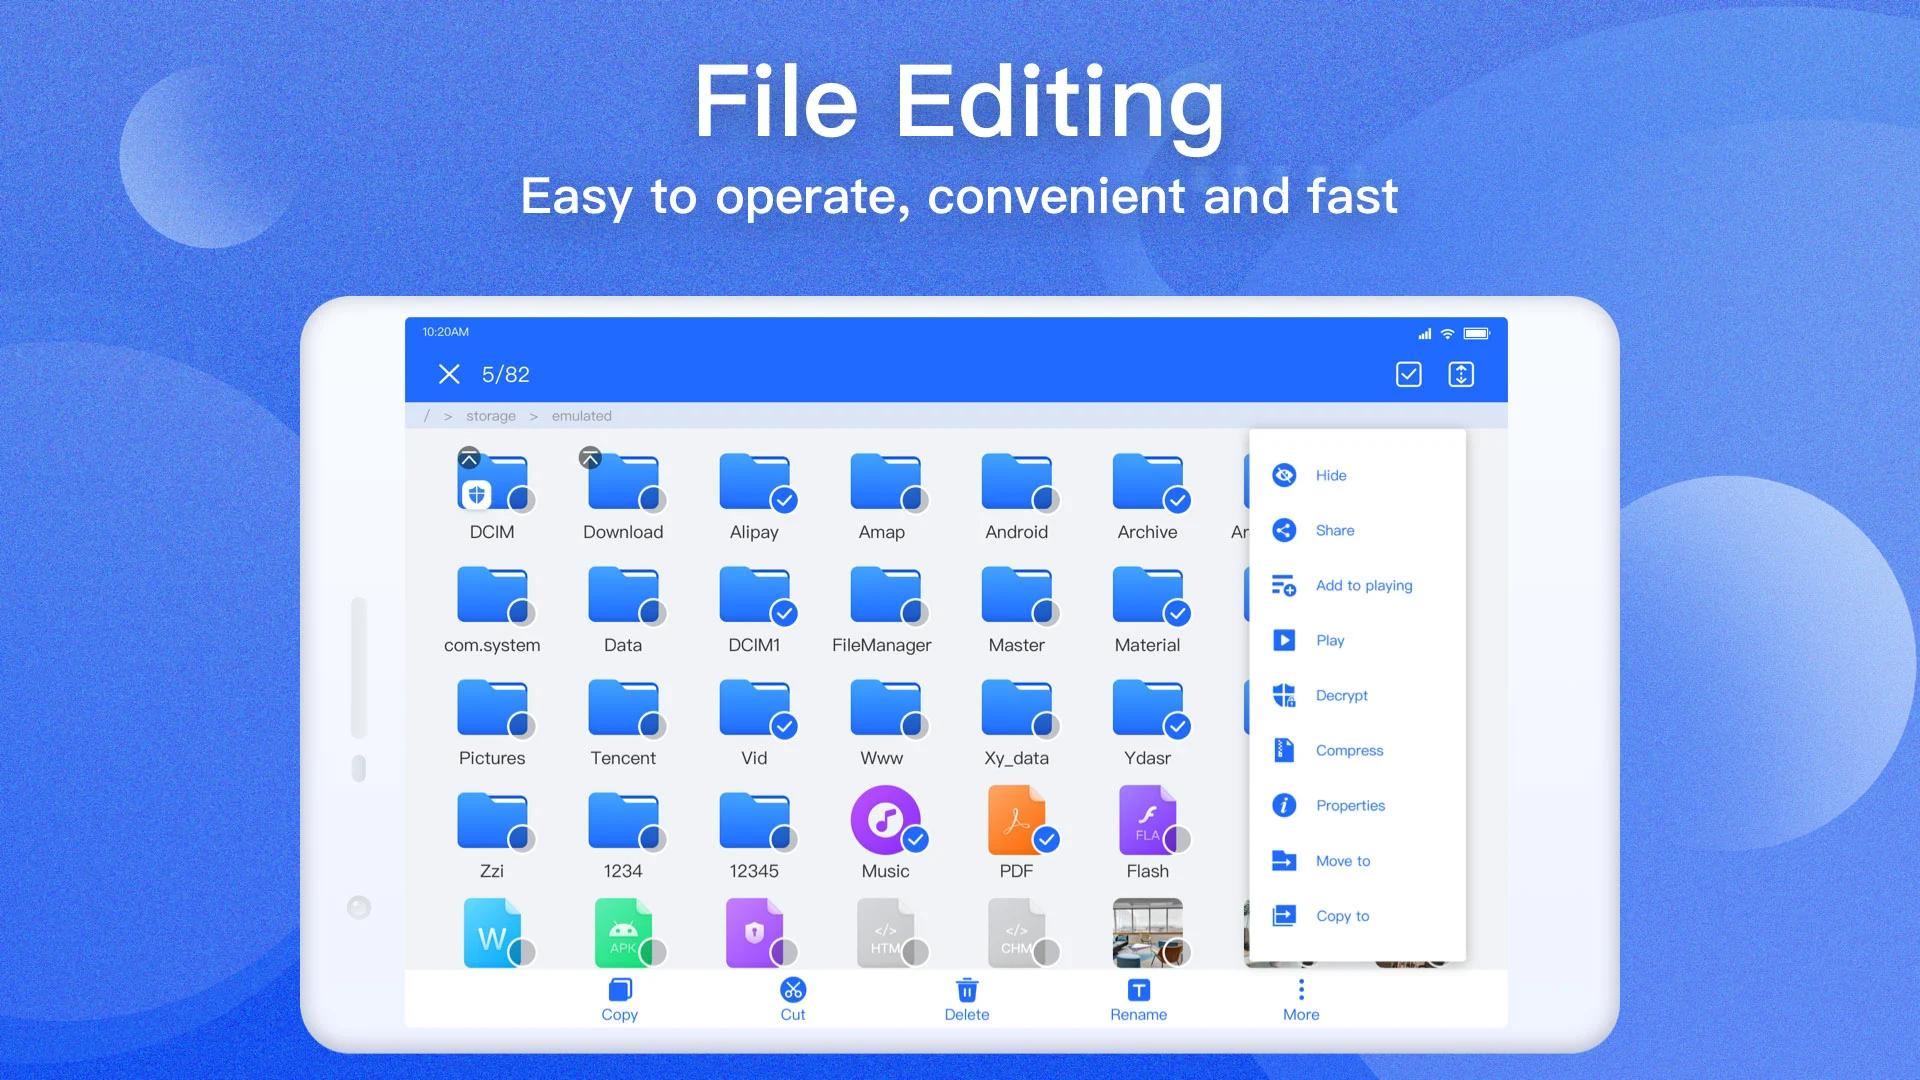1920x1080 pixels.
Task: Uncheck the Alipay folder checkbox
Action: coord(784,500)
